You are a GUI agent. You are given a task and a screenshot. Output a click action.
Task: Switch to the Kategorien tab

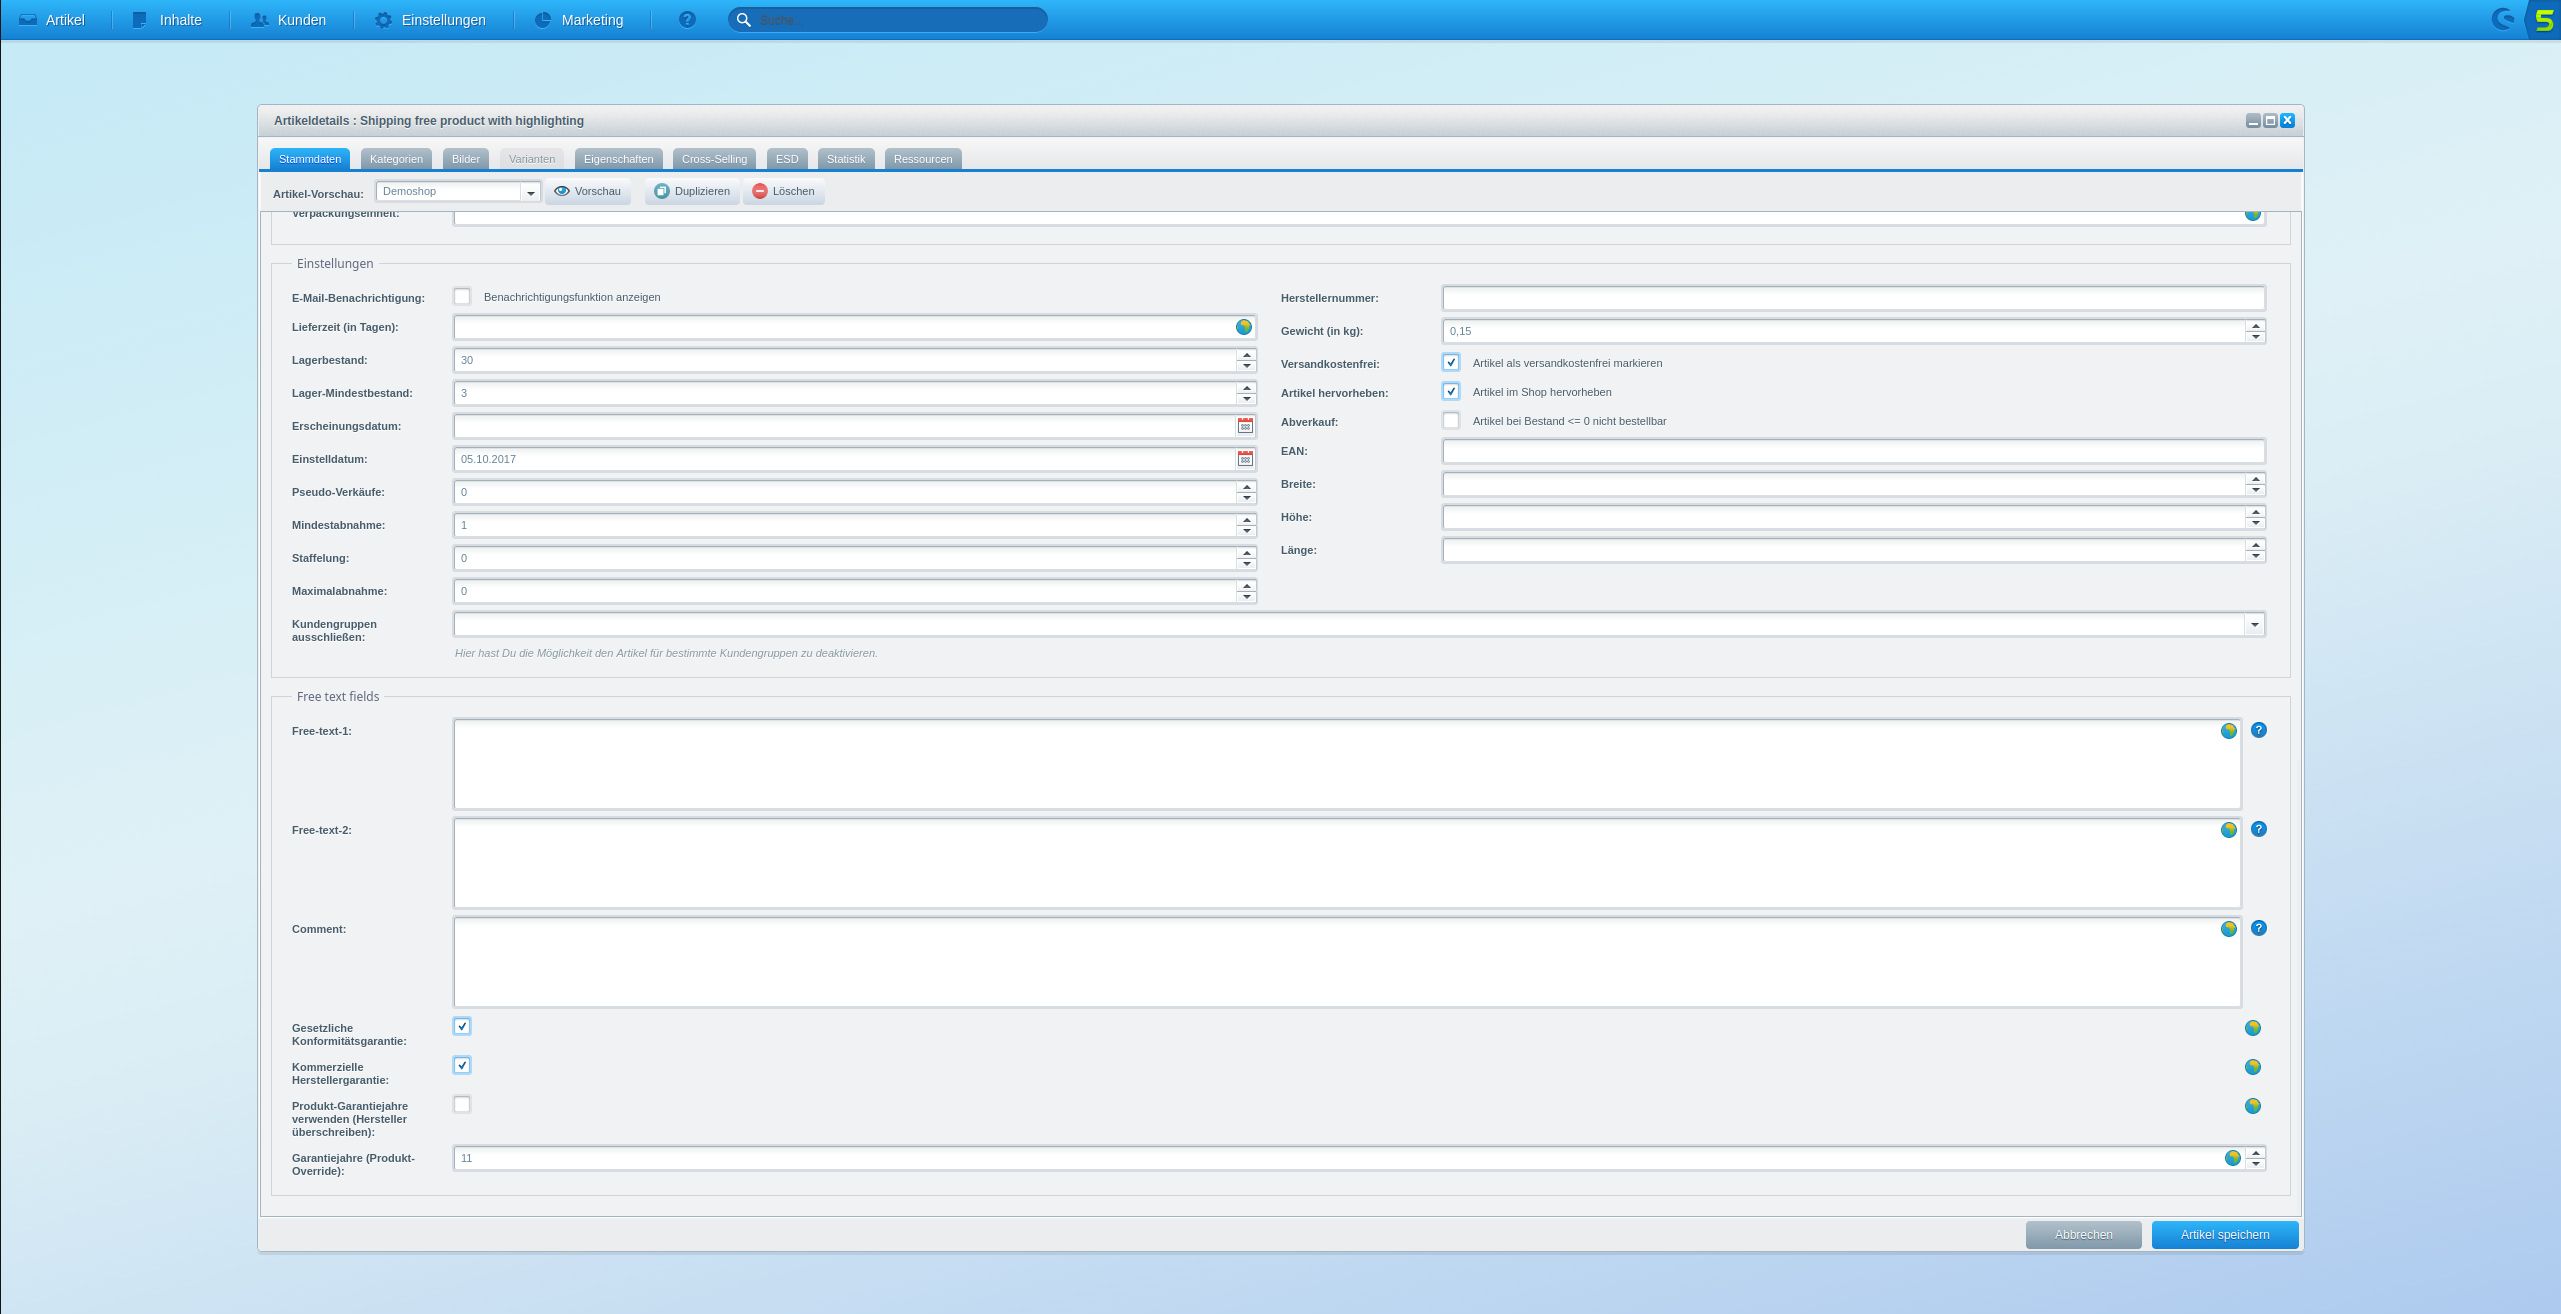point(396,159)
